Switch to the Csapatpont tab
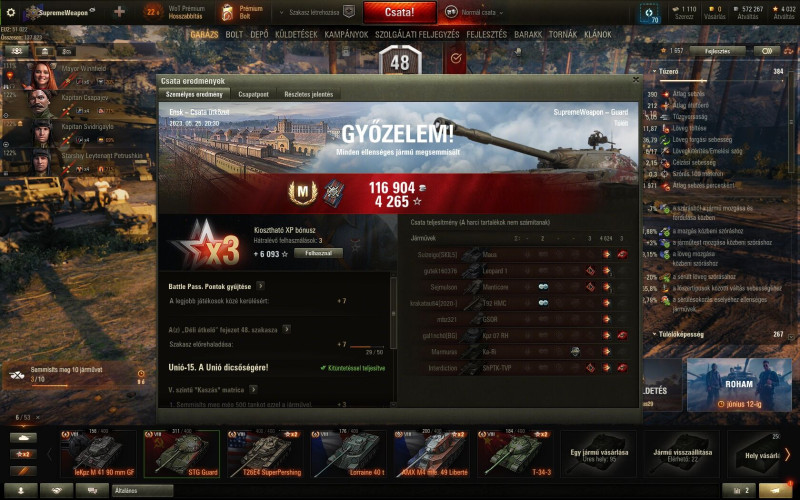Viewport: 800px width, 500px height. point(254,94)
